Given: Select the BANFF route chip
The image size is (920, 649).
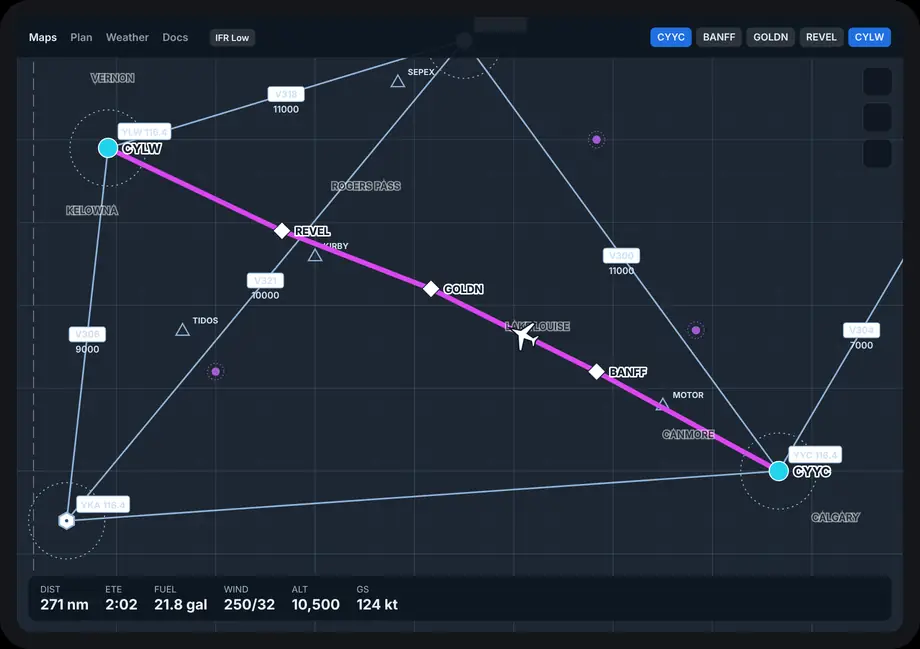Looking at the screenshot, I should [719, 37].
